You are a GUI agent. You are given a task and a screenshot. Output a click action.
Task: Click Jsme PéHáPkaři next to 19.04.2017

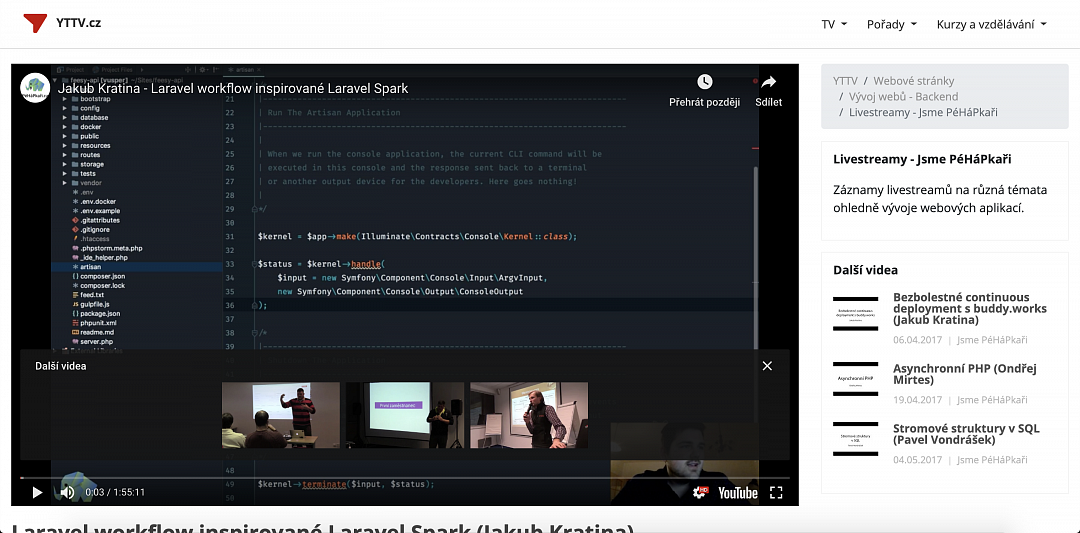coord(992,399)
